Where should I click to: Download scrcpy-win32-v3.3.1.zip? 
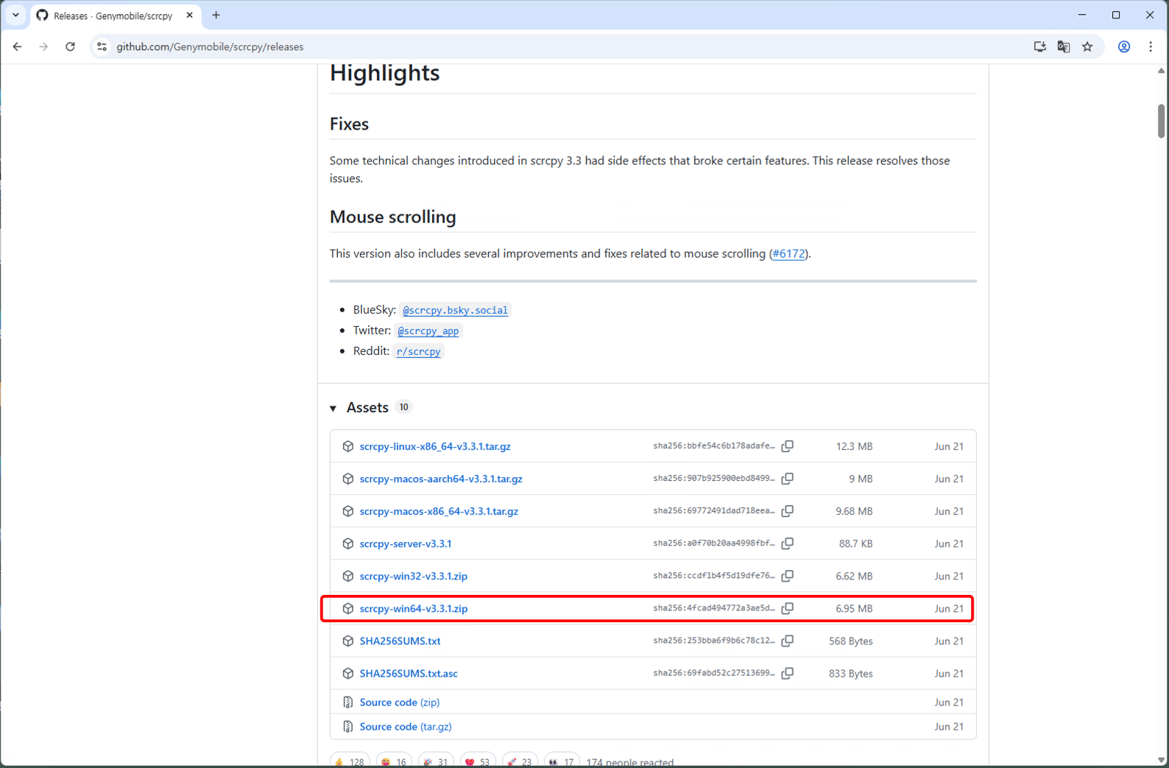413,576
